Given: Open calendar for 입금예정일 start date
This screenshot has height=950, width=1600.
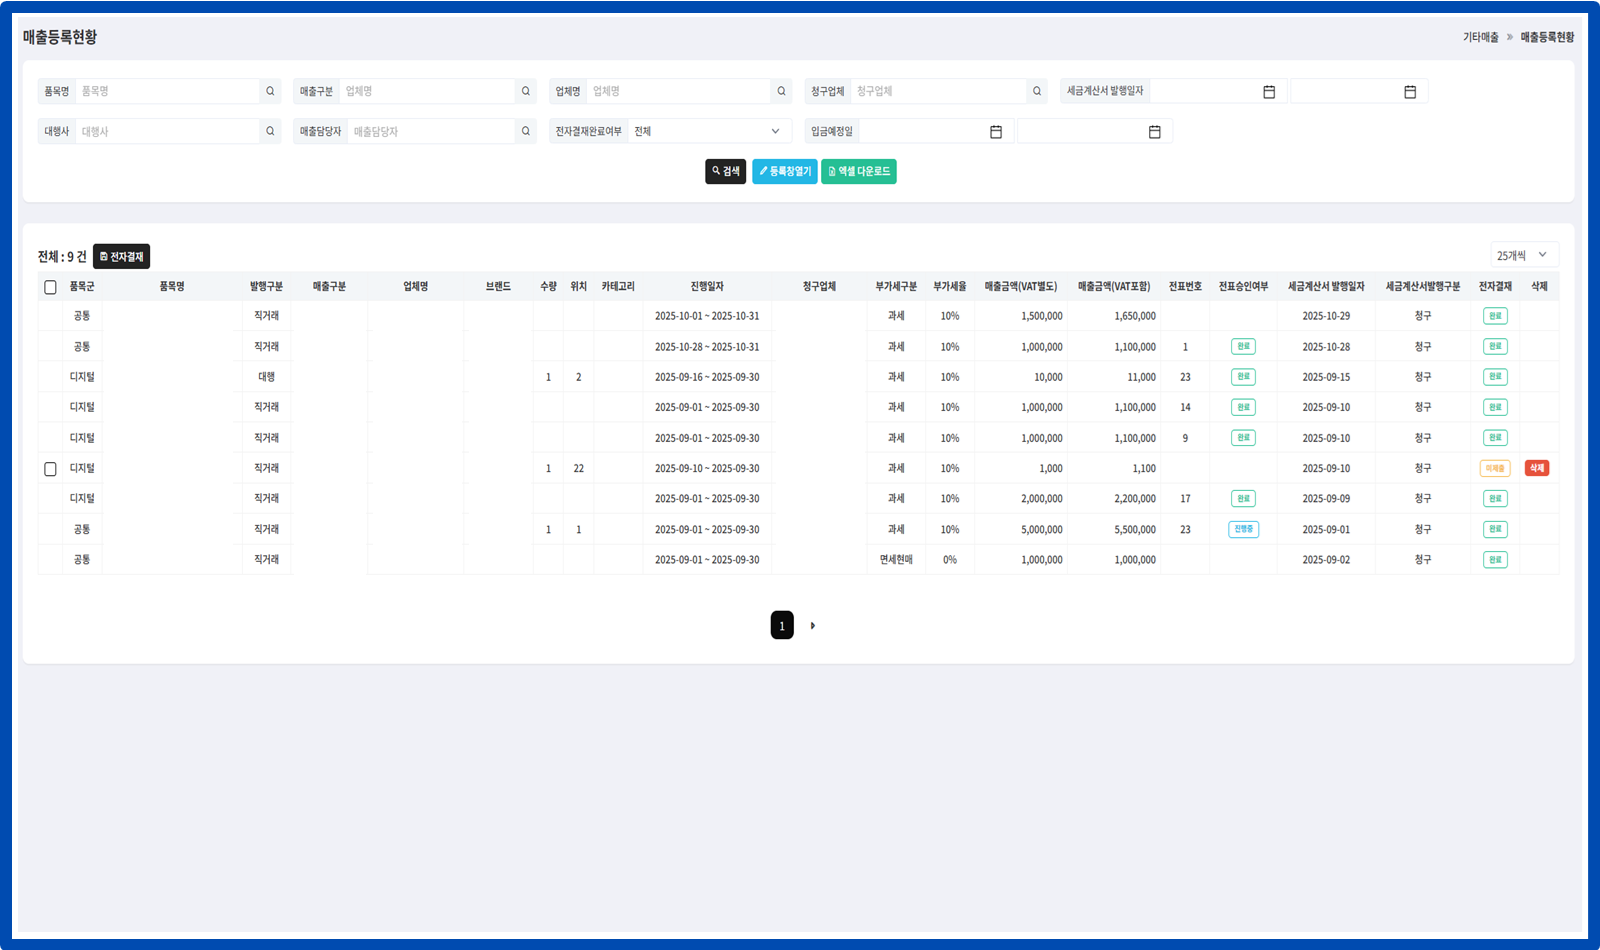Looking at the screenshot, I should (996, 132).
